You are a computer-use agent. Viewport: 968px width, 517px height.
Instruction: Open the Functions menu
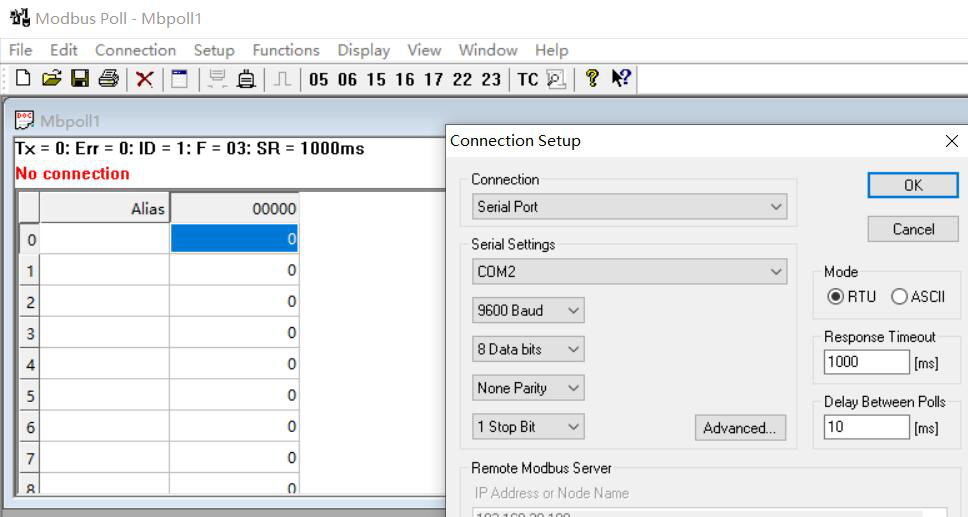[286, 50]
